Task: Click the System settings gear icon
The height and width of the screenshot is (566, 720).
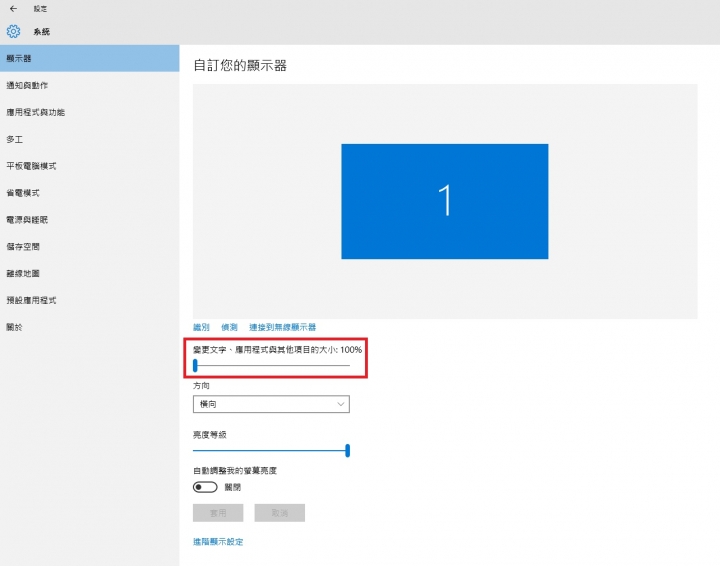Action: tap(13, 31)
